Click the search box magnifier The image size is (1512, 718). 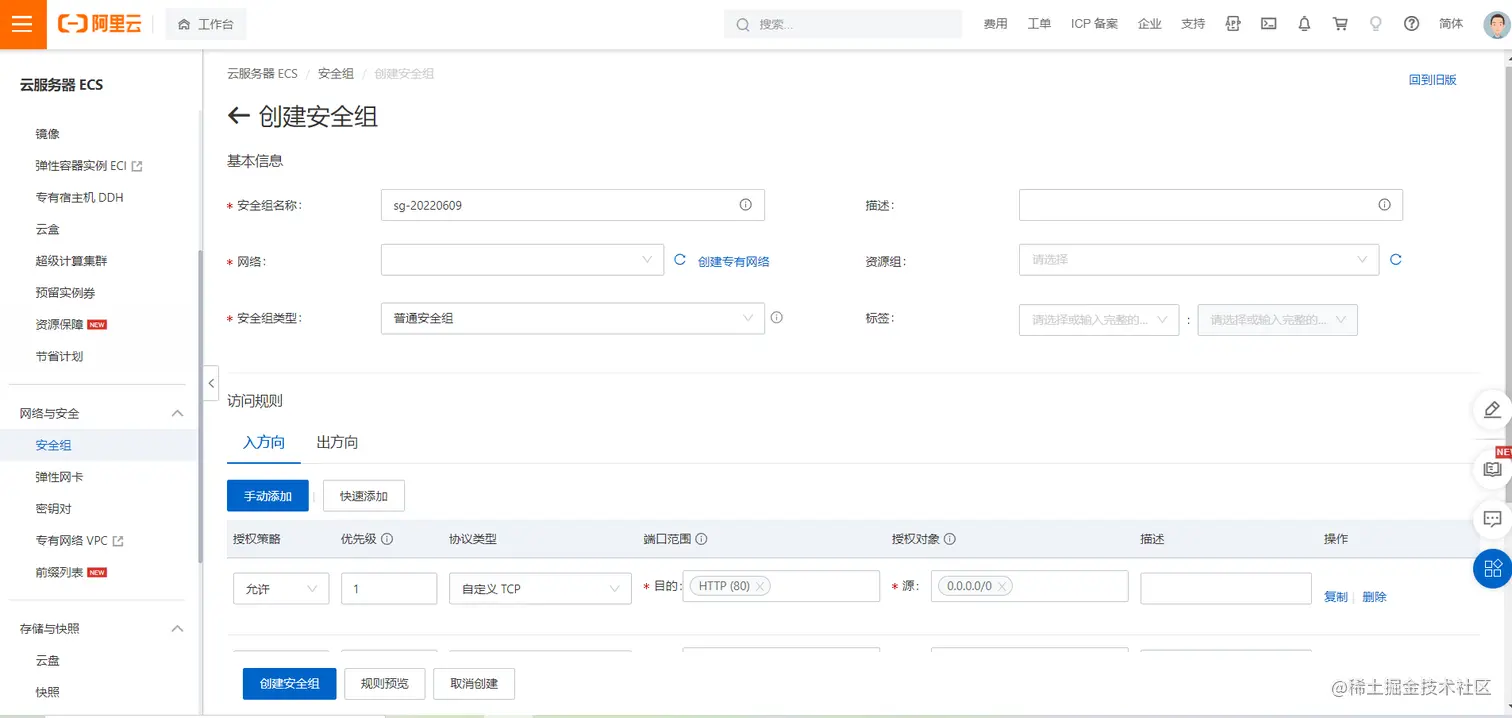(x=743, y=24)
